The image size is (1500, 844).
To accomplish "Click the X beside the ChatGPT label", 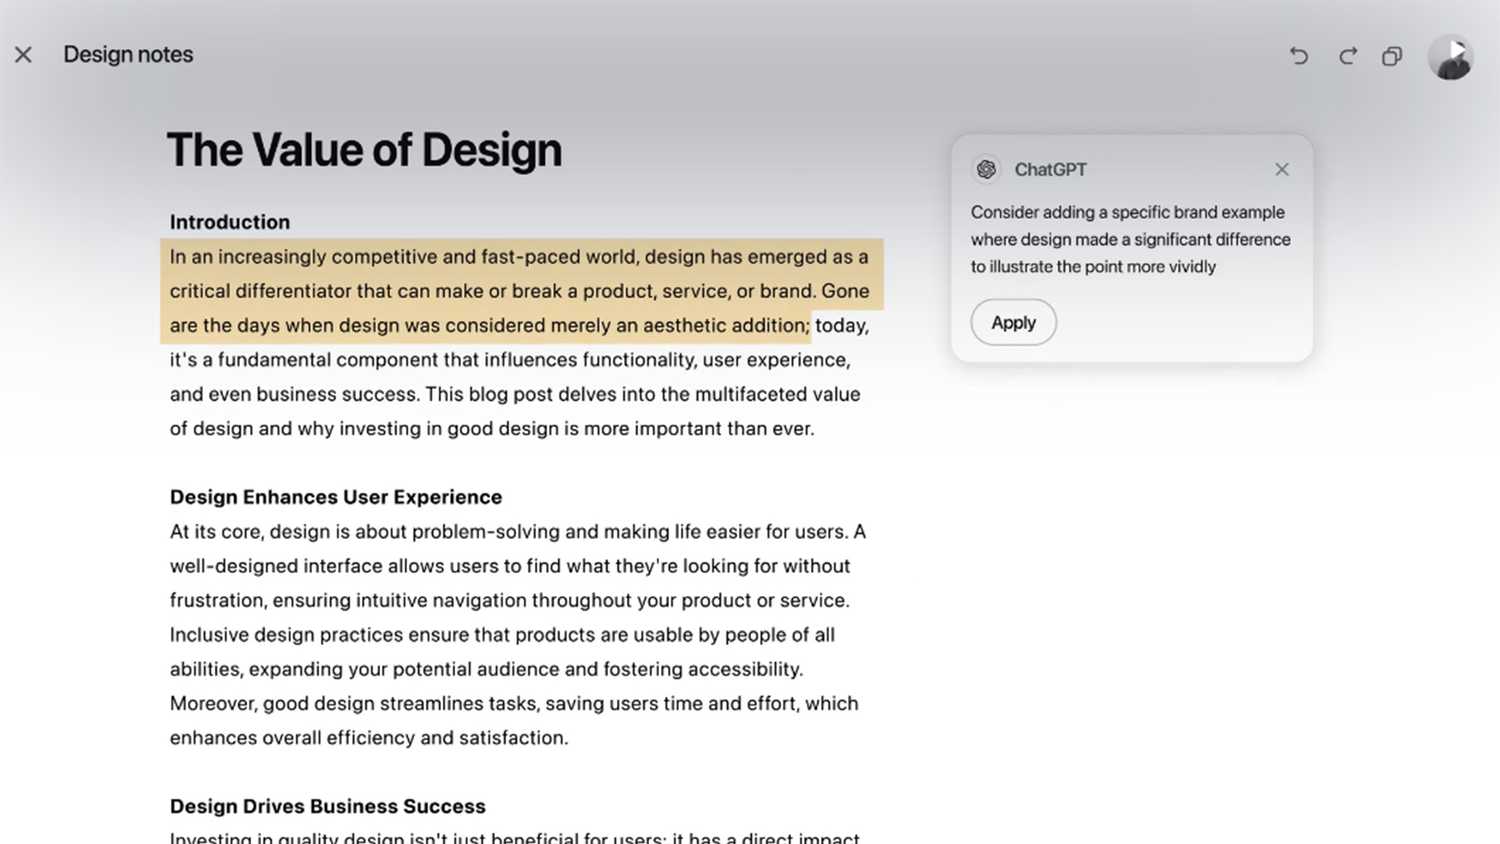I will point(1281,169).
